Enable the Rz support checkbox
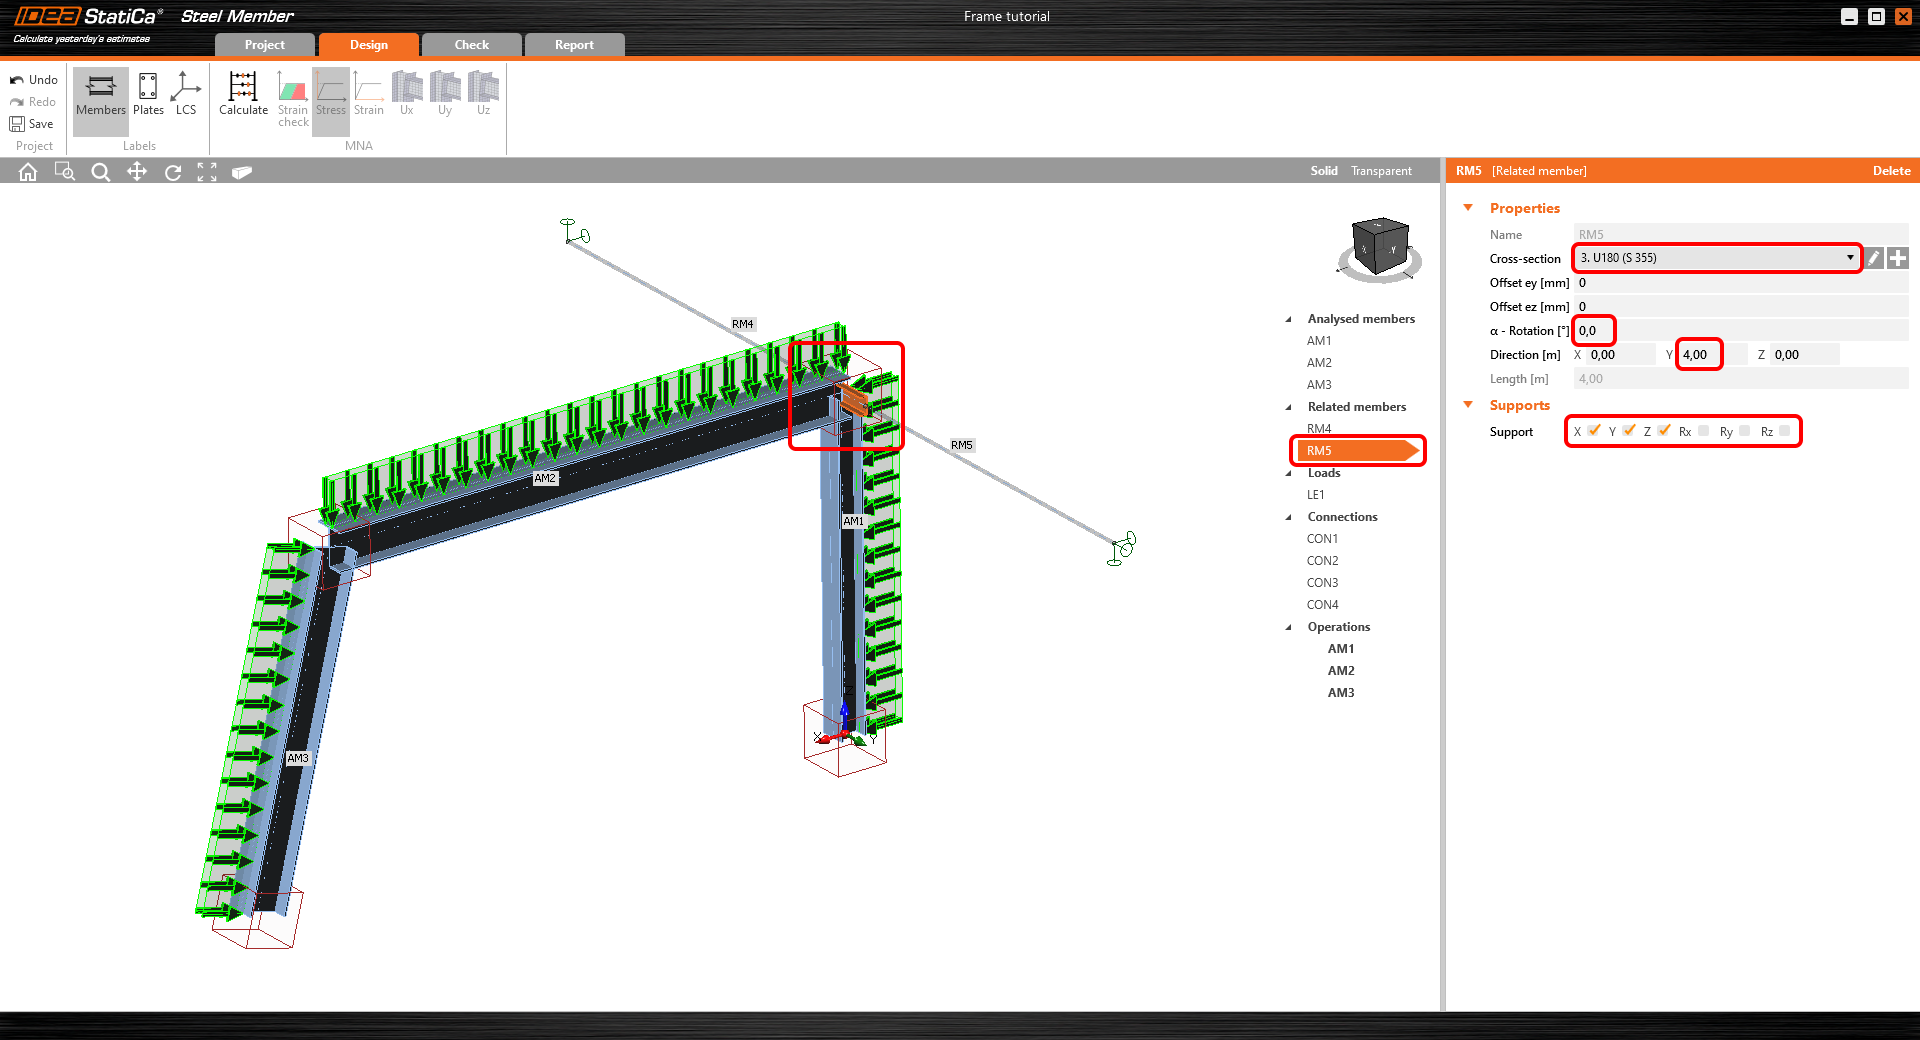1920x1040 pixels. (1785, 431)
